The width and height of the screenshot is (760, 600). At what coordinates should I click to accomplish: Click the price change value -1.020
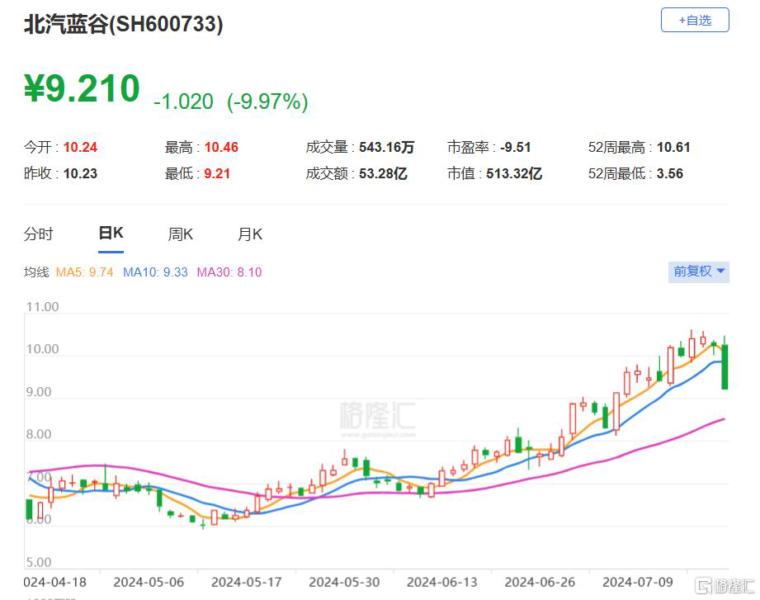pos(183,102)
